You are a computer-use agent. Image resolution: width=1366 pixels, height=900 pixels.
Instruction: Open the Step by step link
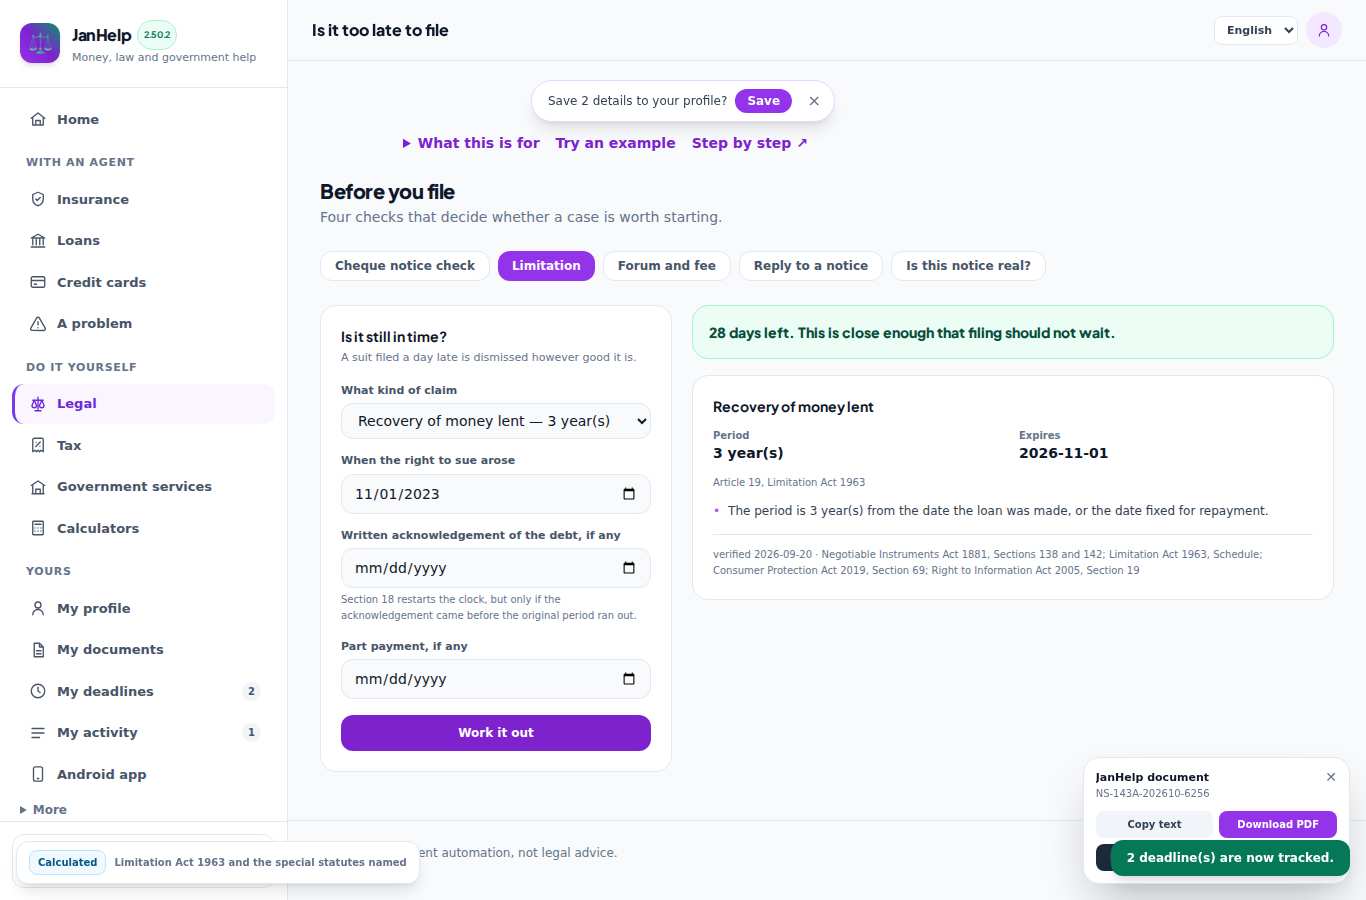click(750, 143)
